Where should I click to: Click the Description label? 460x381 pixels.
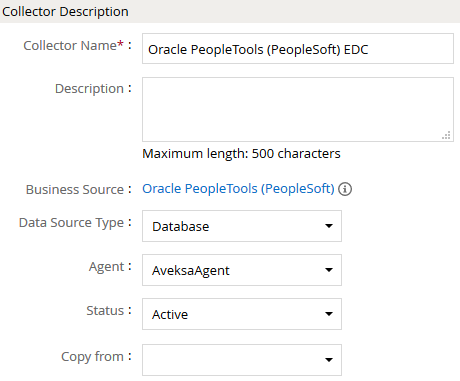click(89, 89)
